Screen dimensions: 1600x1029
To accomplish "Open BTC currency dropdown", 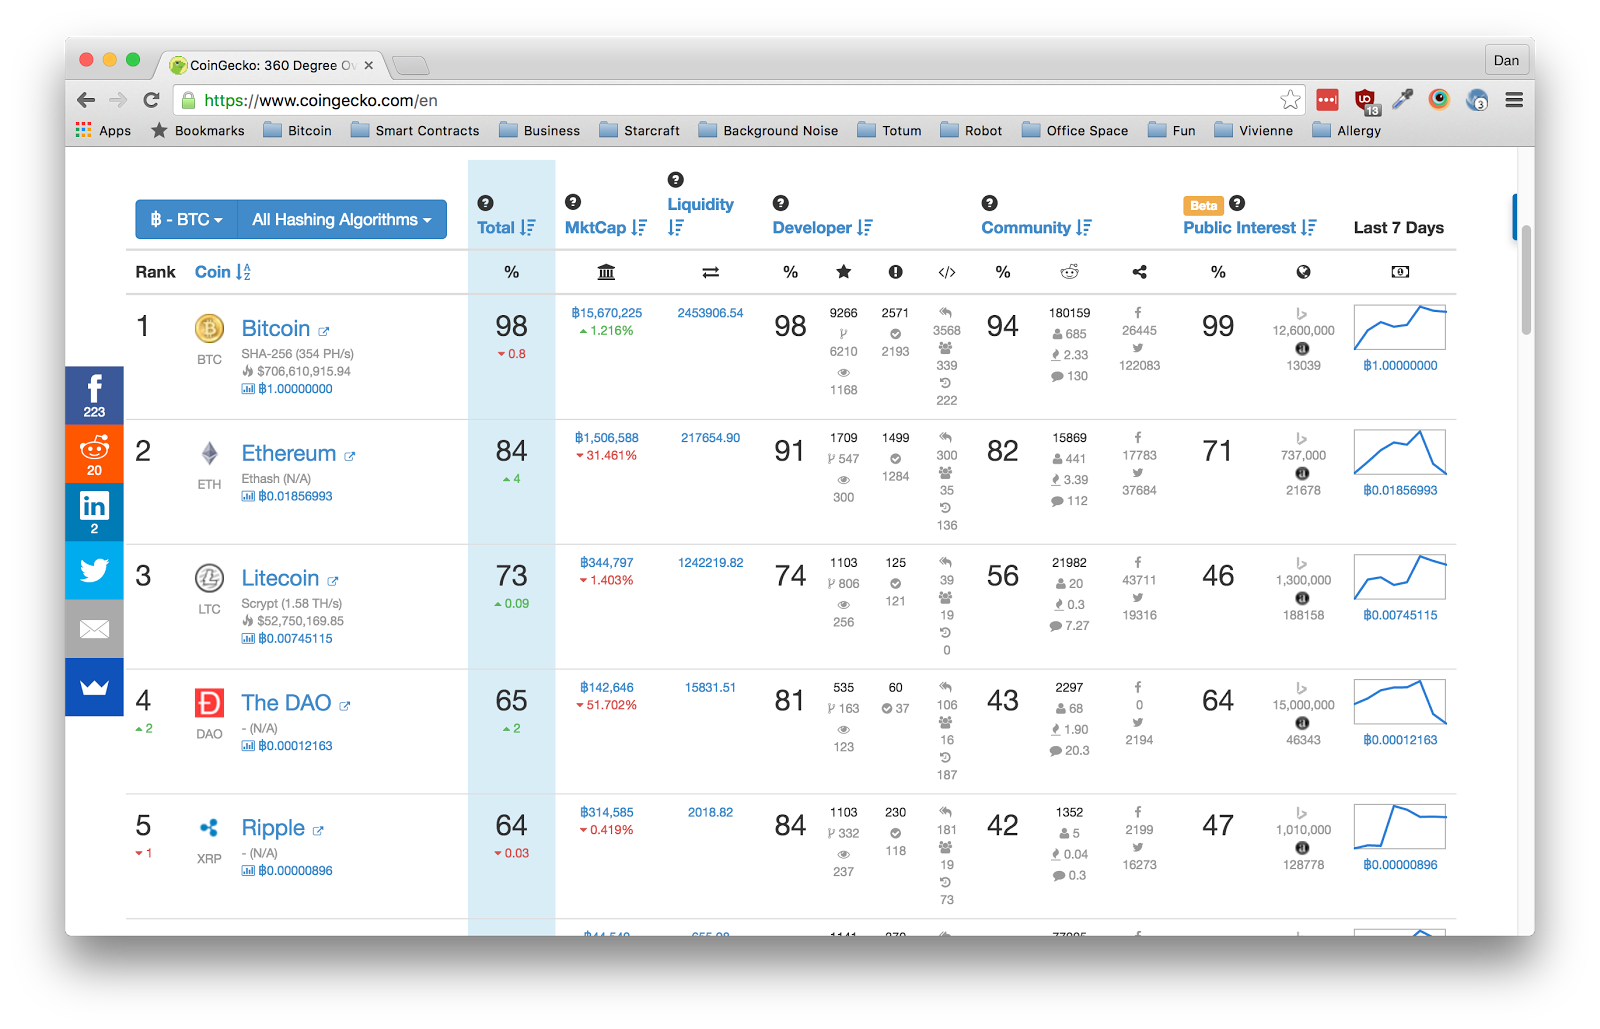I will (x=186, y=219).
